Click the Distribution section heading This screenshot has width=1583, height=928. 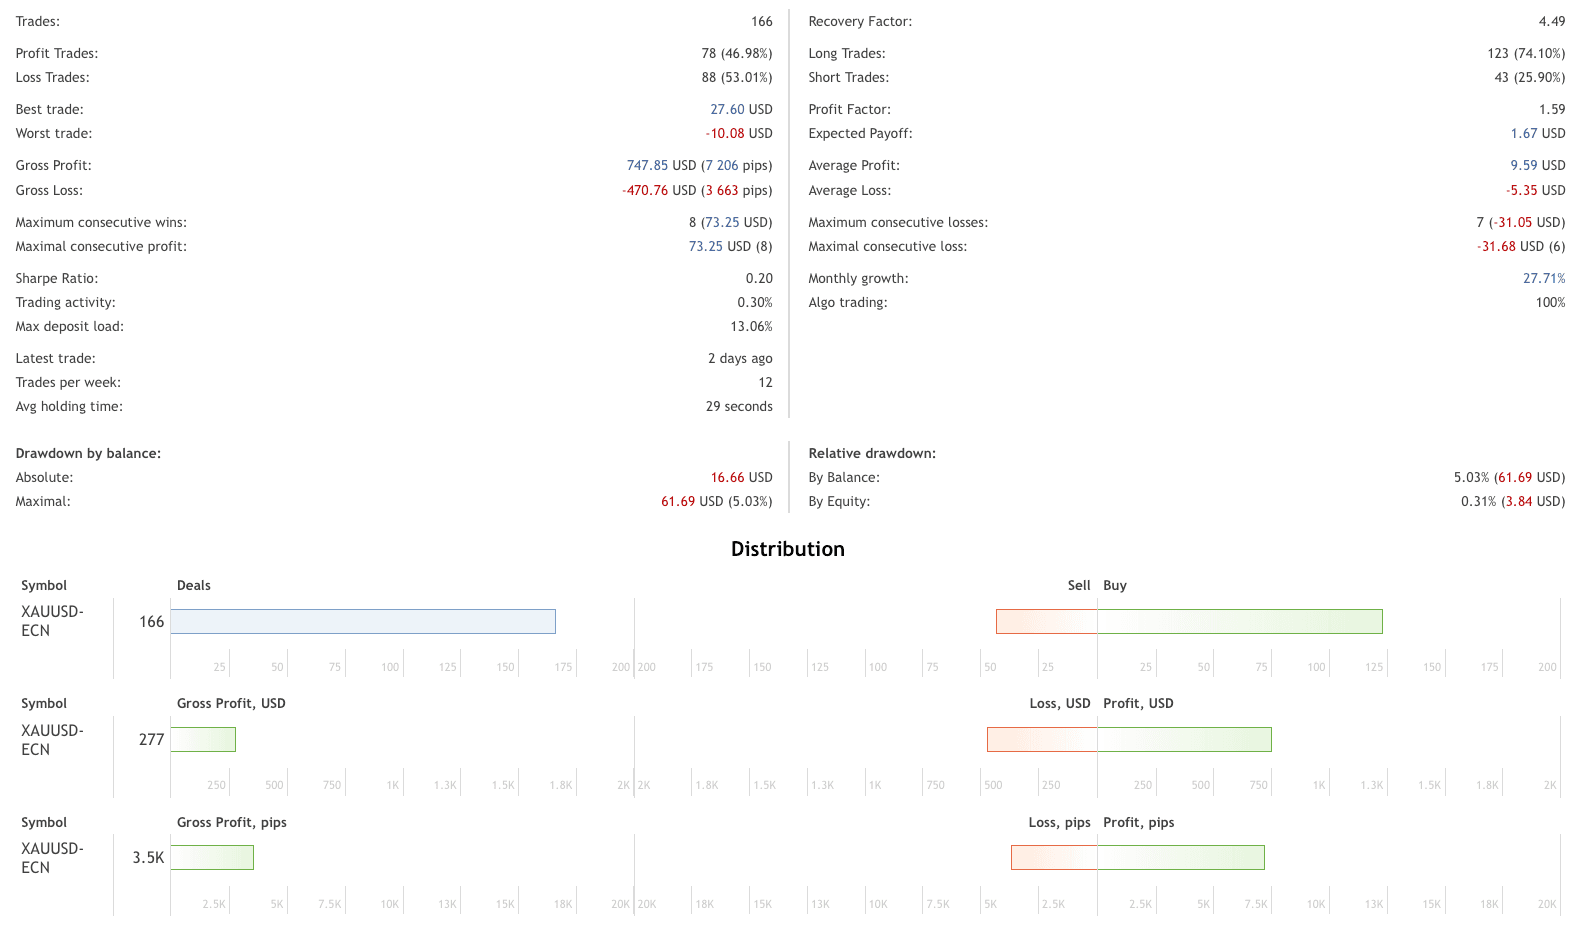point(787,549)
